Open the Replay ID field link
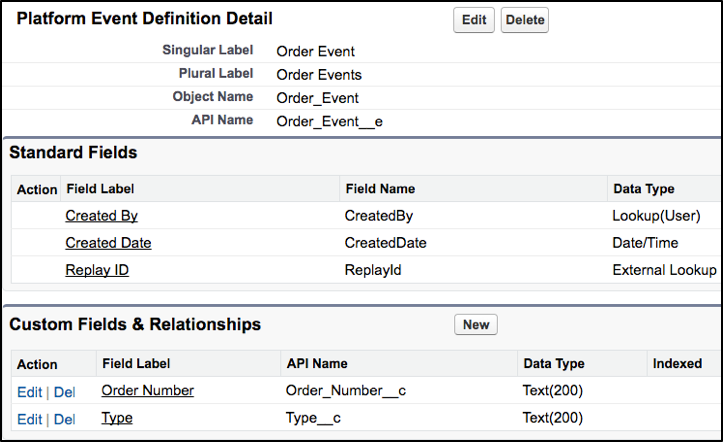 tap(97, 270)
